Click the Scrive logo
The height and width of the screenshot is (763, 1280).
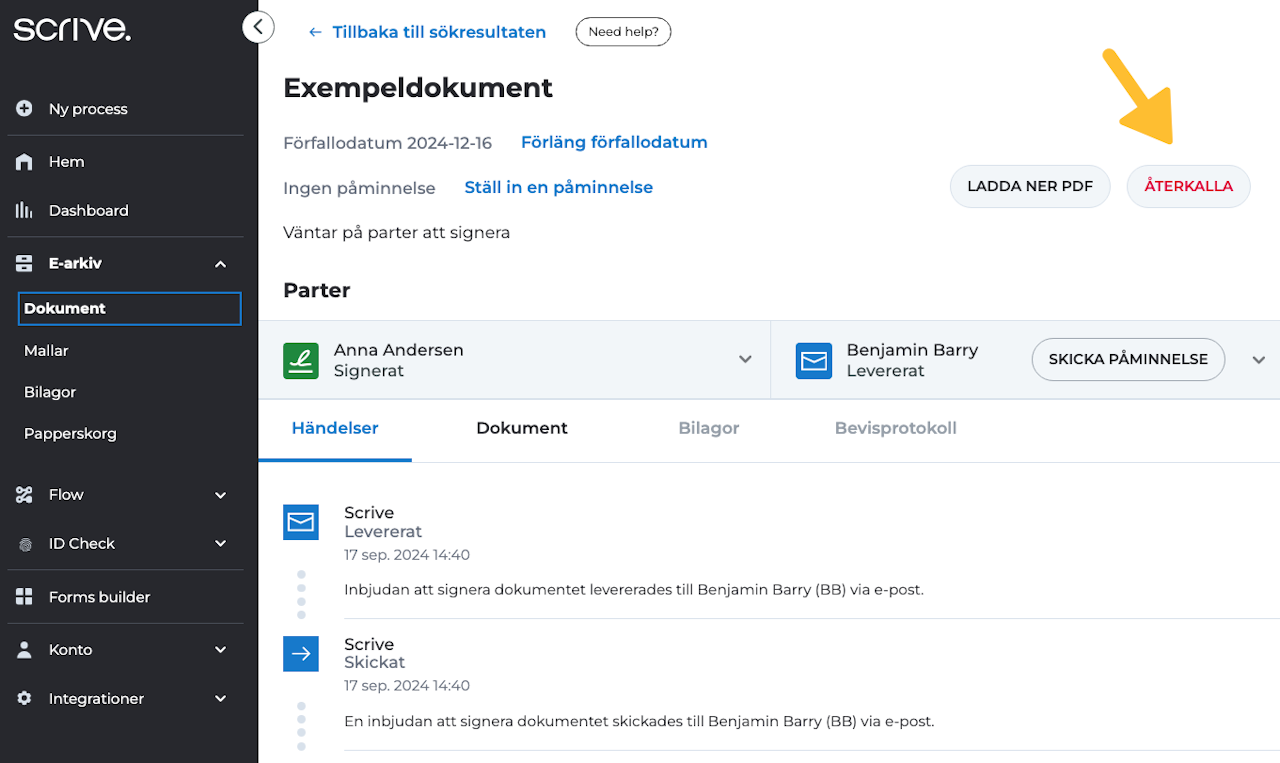click(x=72, y=29)
